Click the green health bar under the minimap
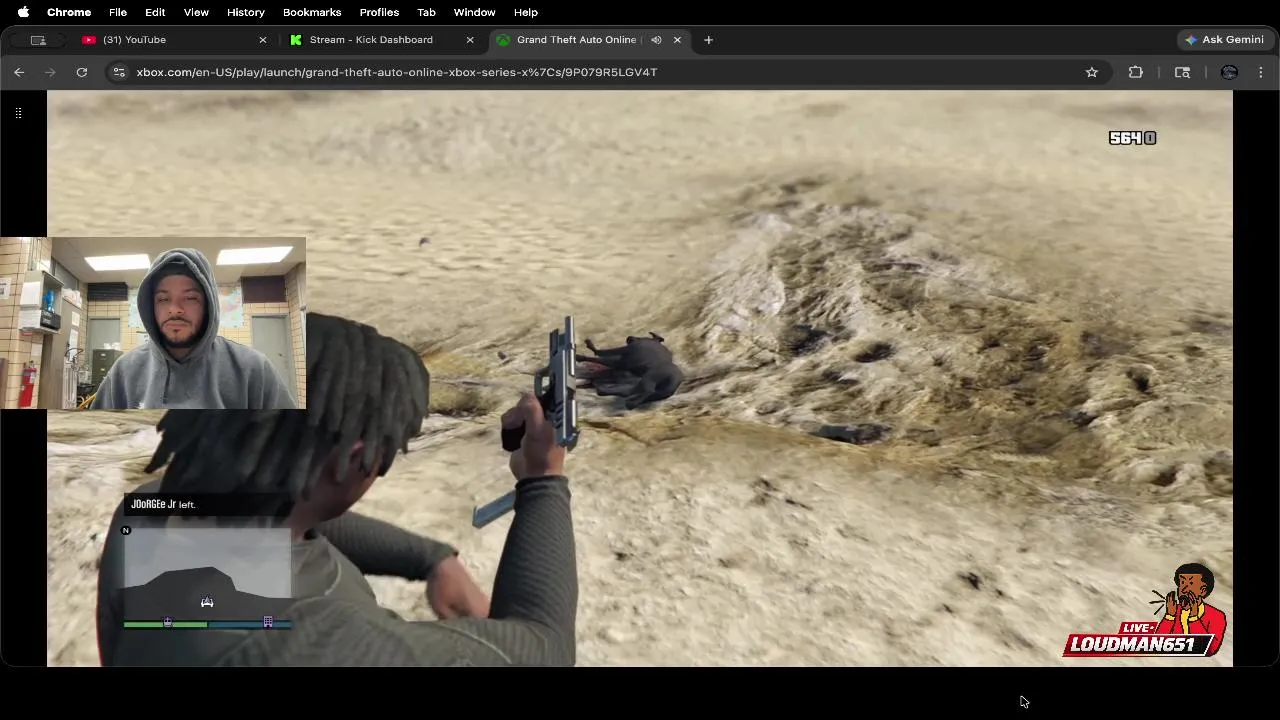Screen dimensions: 1280x720 click(166, 624)
